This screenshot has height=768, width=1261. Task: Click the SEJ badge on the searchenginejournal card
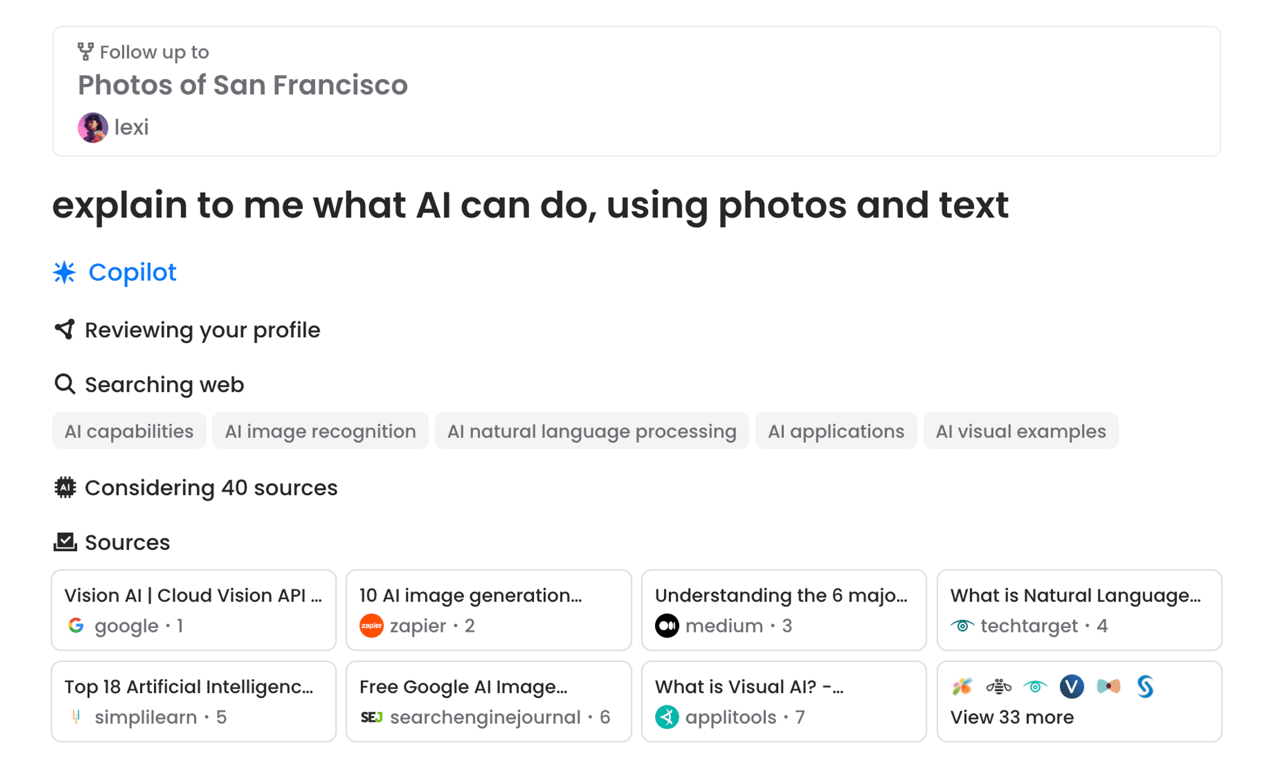pos(373,716)
